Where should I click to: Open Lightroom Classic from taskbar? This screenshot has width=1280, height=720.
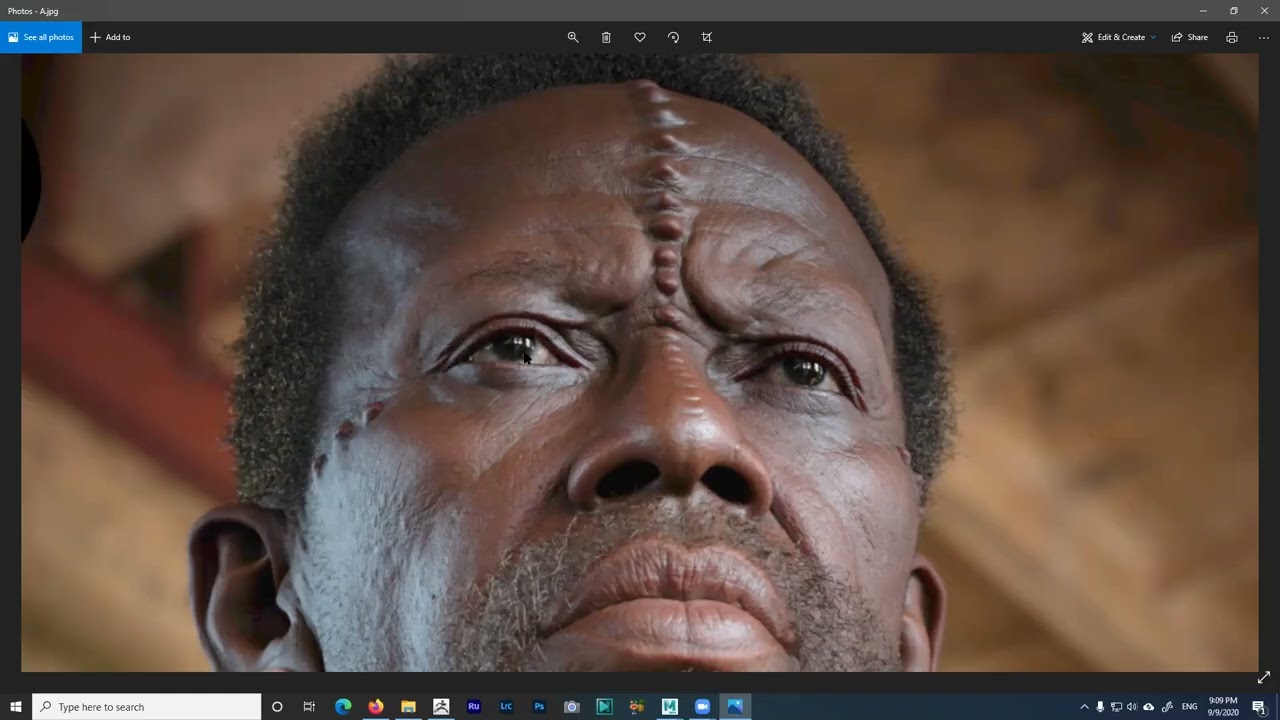click(506, 707)
